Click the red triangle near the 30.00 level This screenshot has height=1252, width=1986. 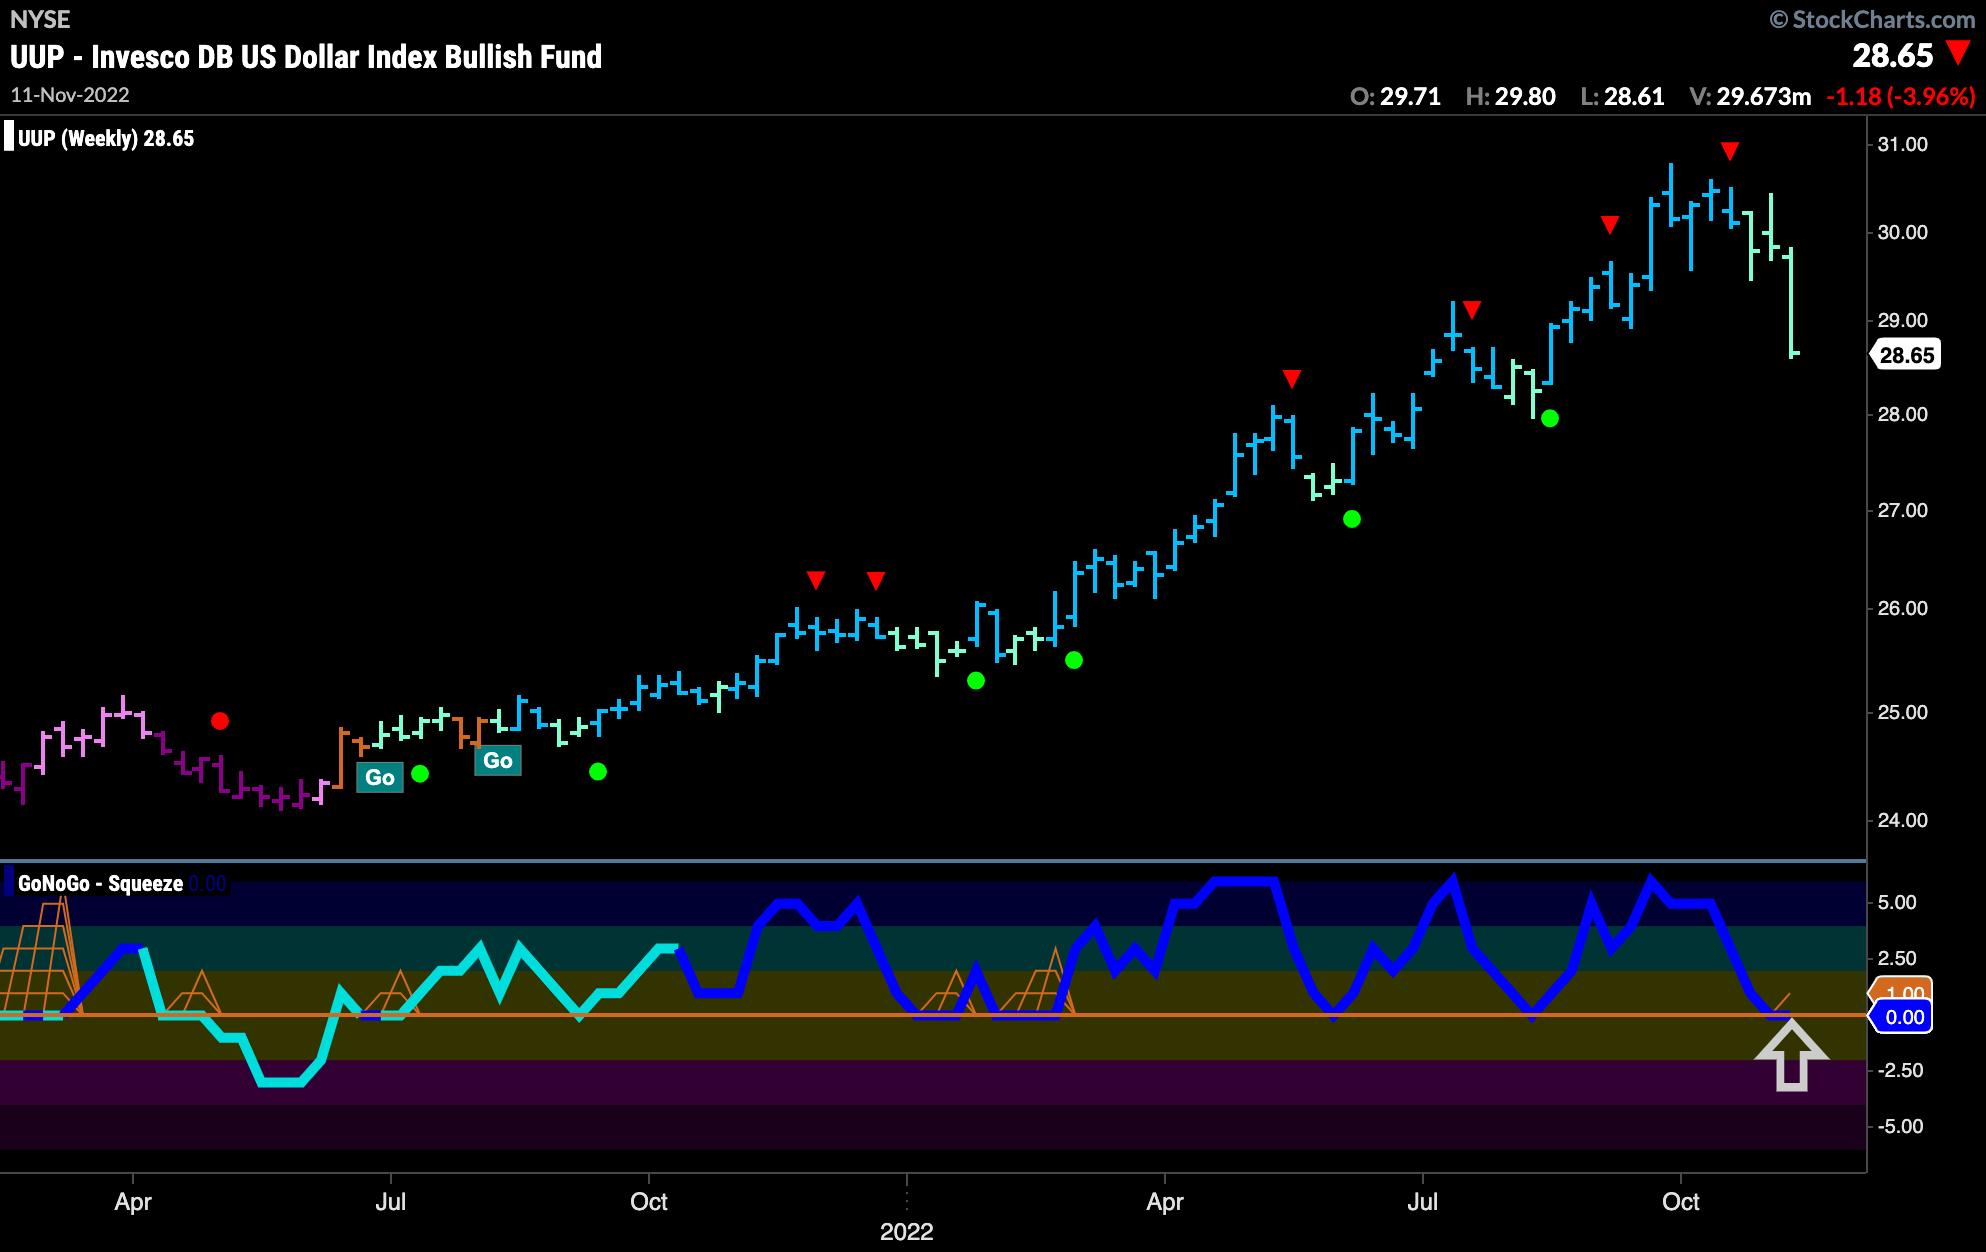(x=1610, y=225)
